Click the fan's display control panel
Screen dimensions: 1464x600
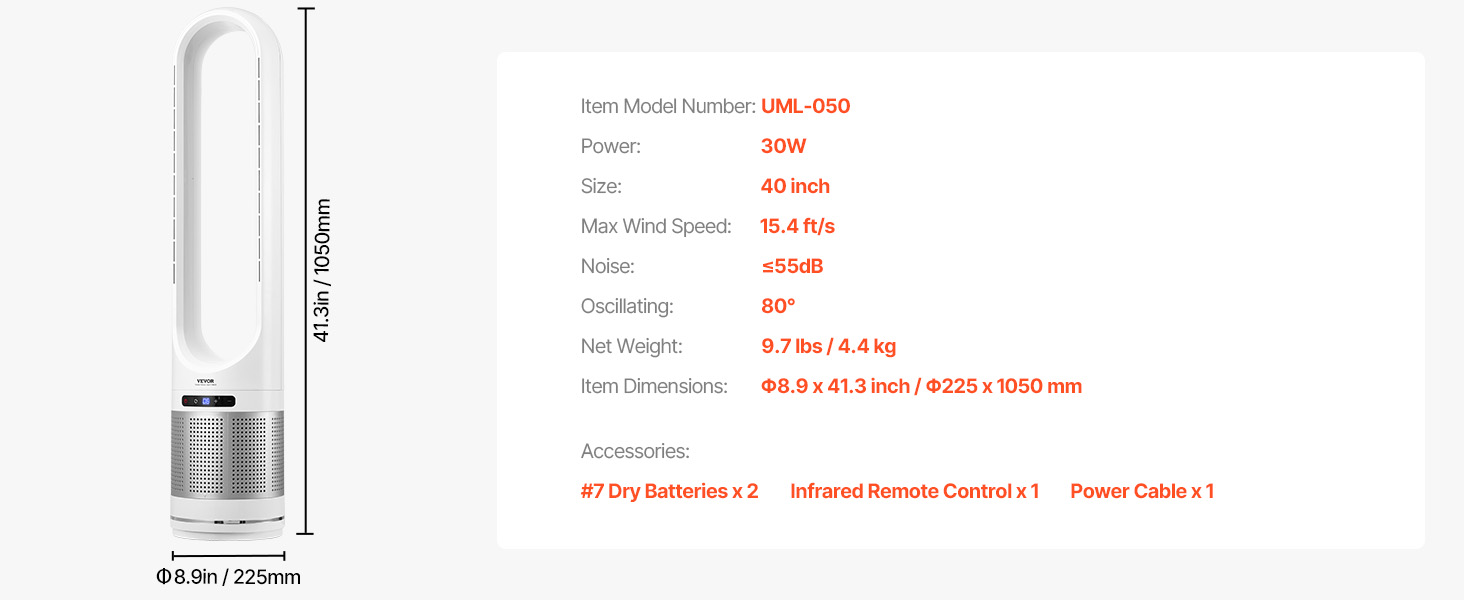209,402
